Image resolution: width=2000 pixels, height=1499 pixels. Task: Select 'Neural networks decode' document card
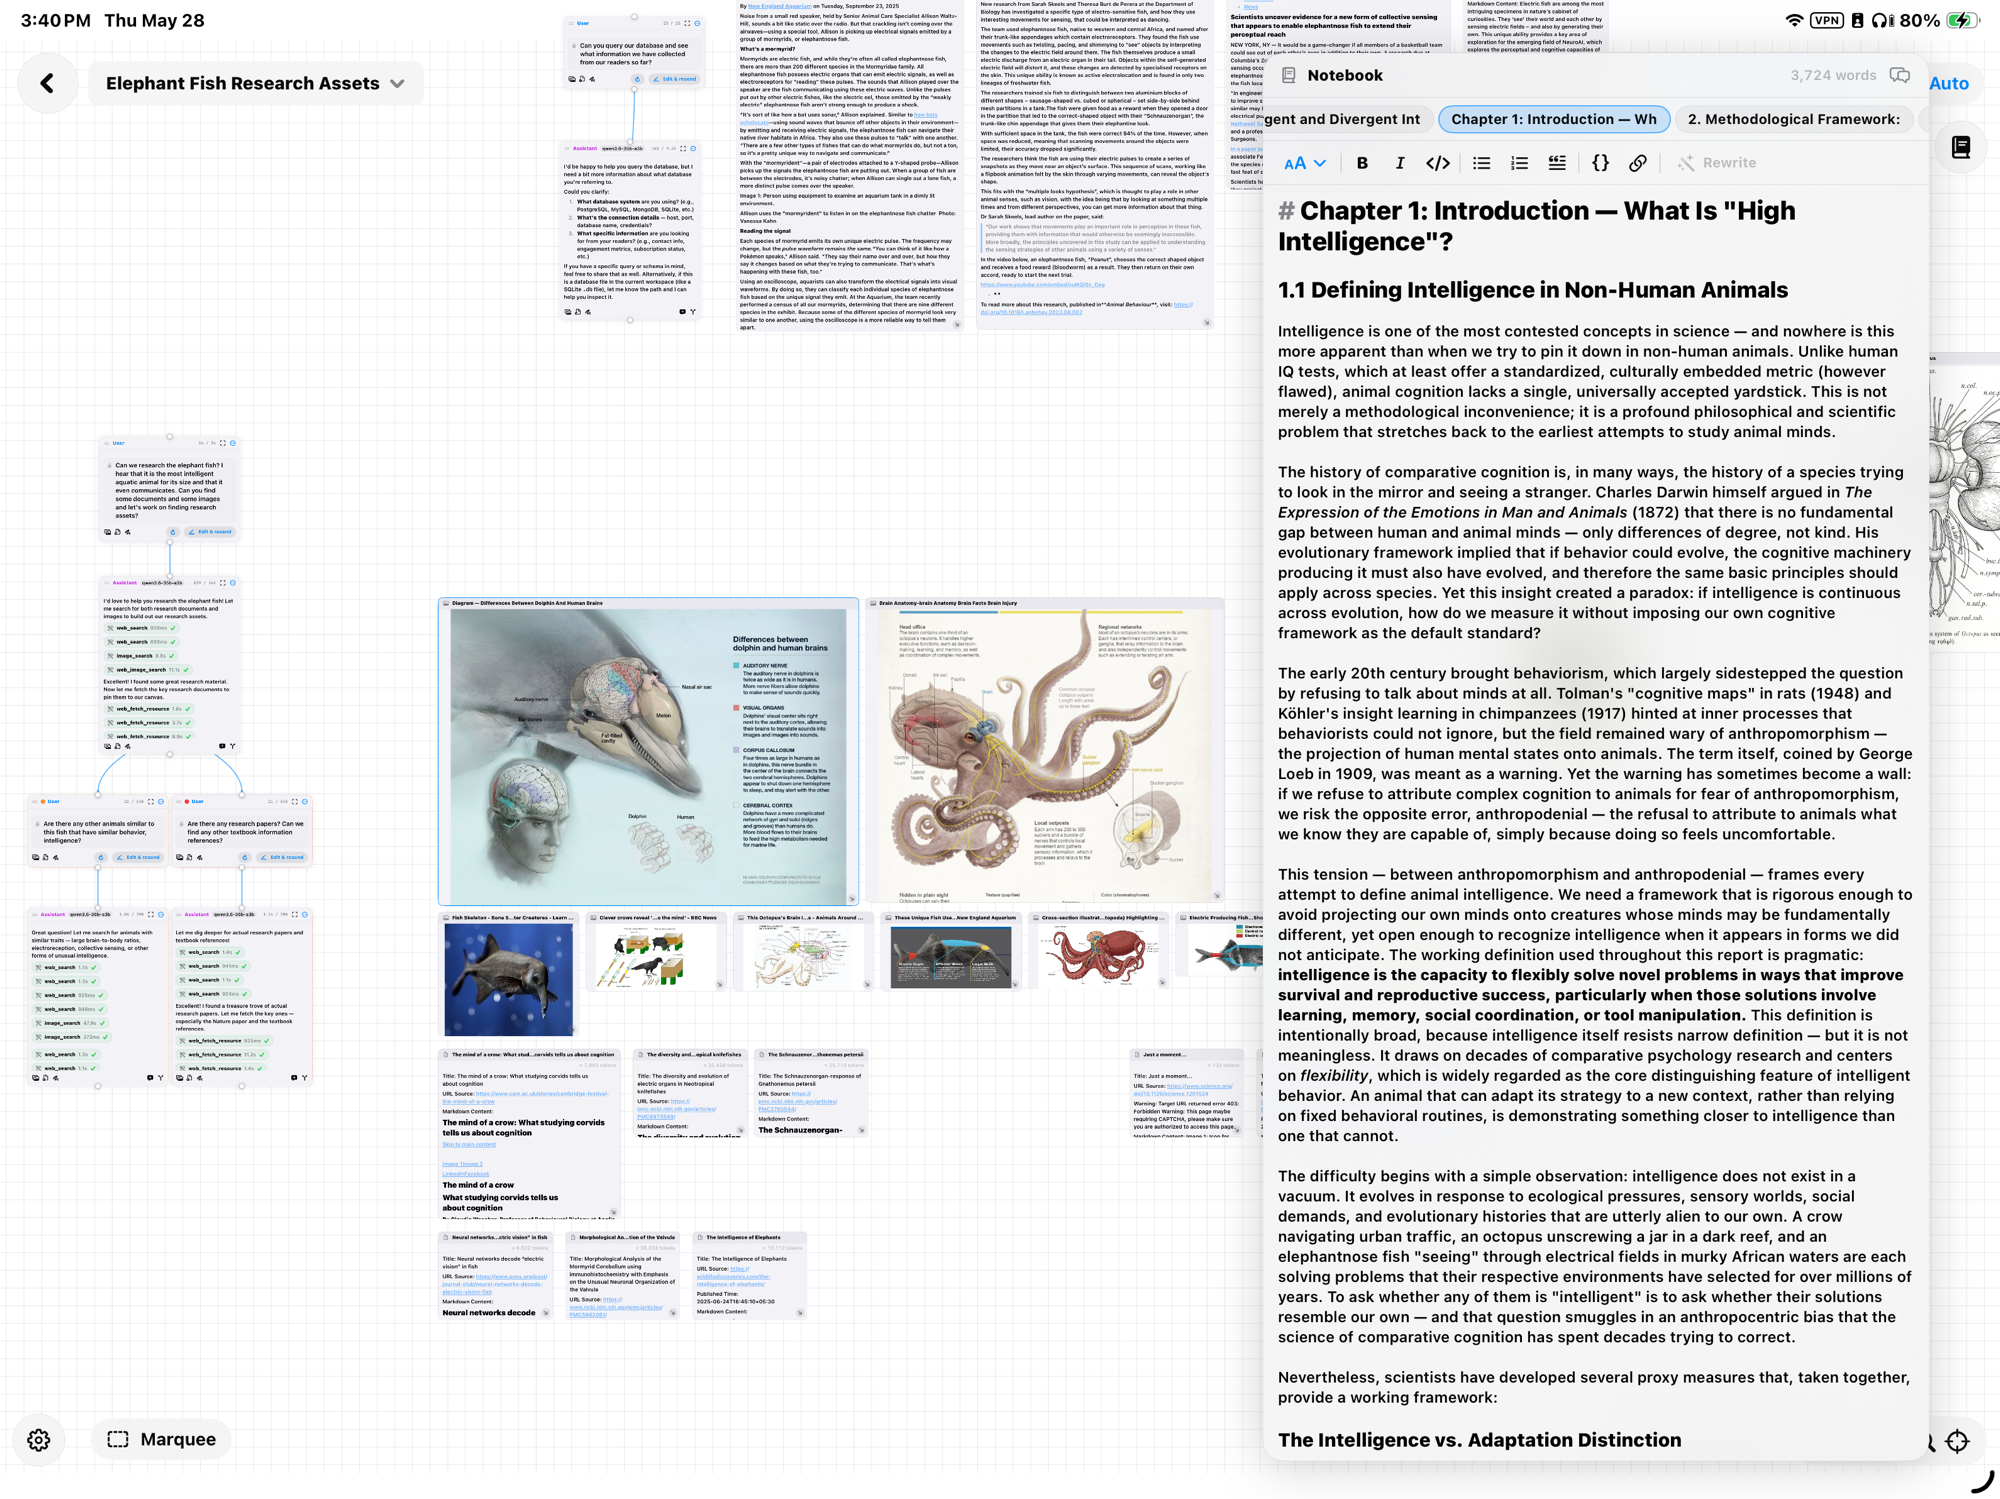pos(496,1275)
